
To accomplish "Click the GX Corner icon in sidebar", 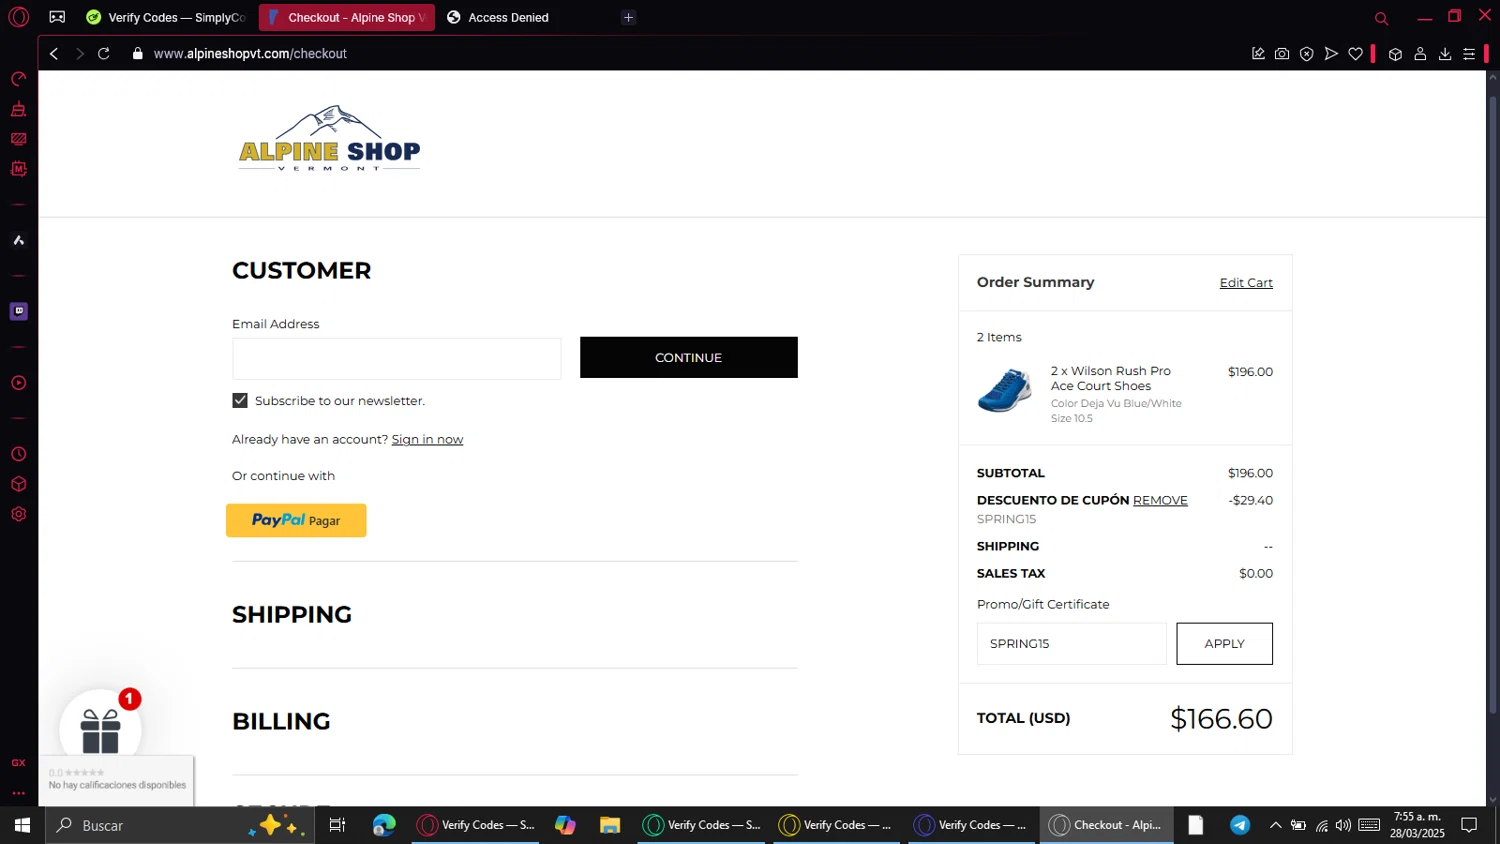I will (18, 763).
